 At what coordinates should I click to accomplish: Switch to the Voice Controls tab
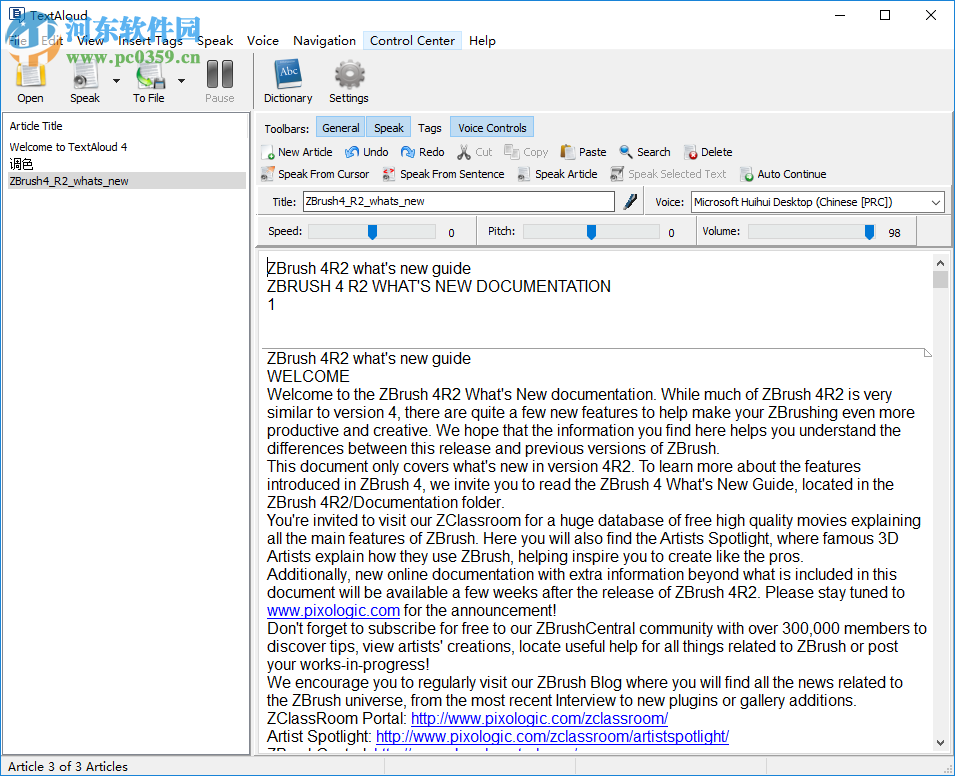pyautogui.click(x=491, y=127)
